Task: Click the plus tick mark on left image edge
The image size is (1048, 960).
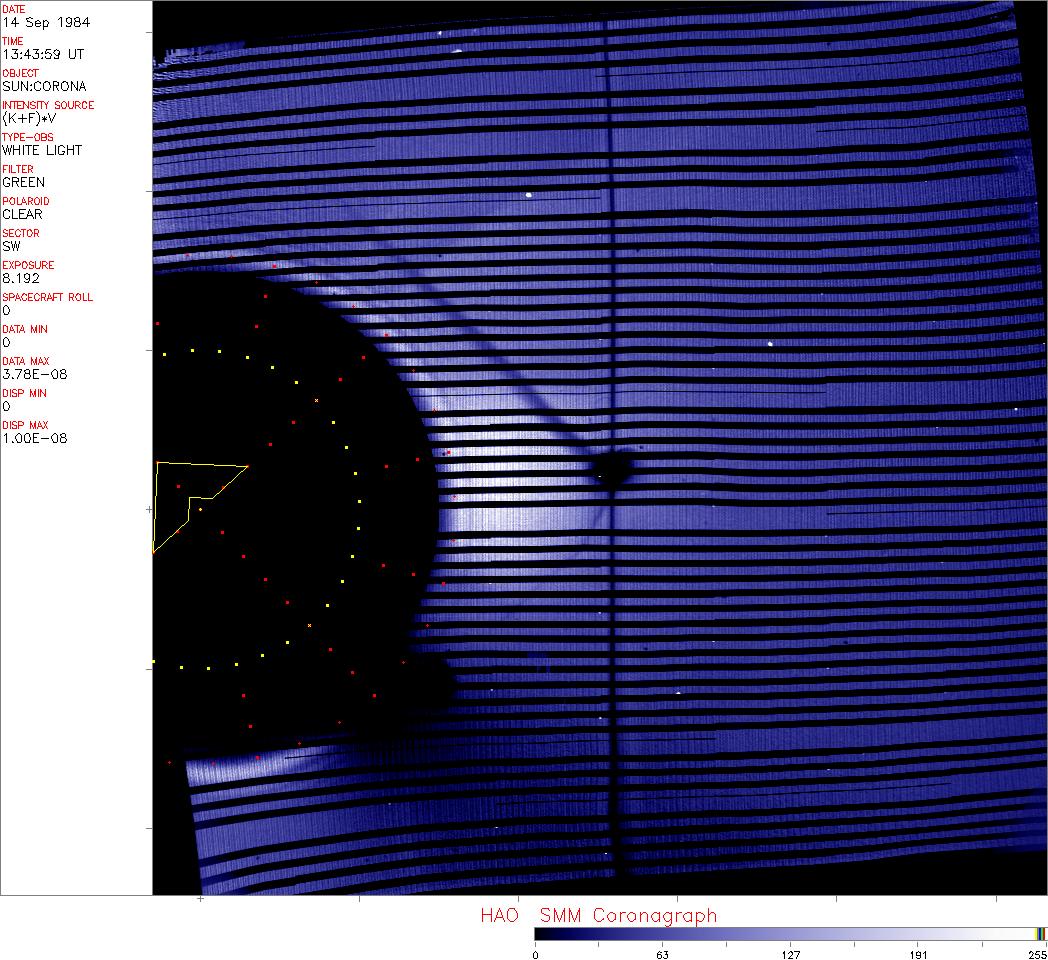Action: [x=150, y=510]
